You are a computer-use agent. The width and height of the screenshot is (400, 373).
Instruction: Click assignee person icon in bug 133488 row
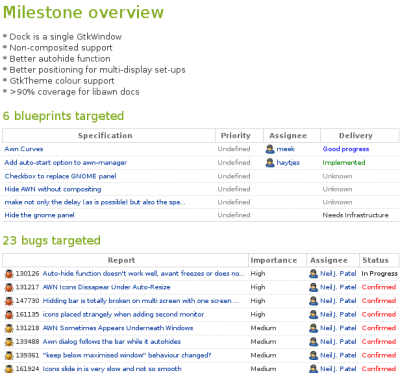pos(313,342)
